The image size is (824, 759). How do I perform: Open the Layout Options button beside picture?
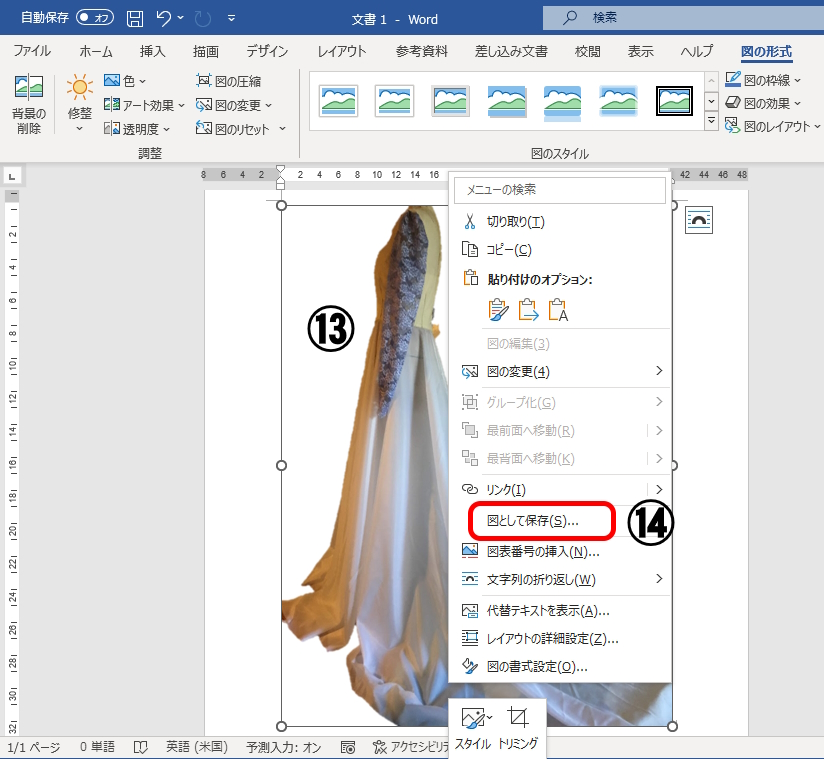click(x=699, y=220)
